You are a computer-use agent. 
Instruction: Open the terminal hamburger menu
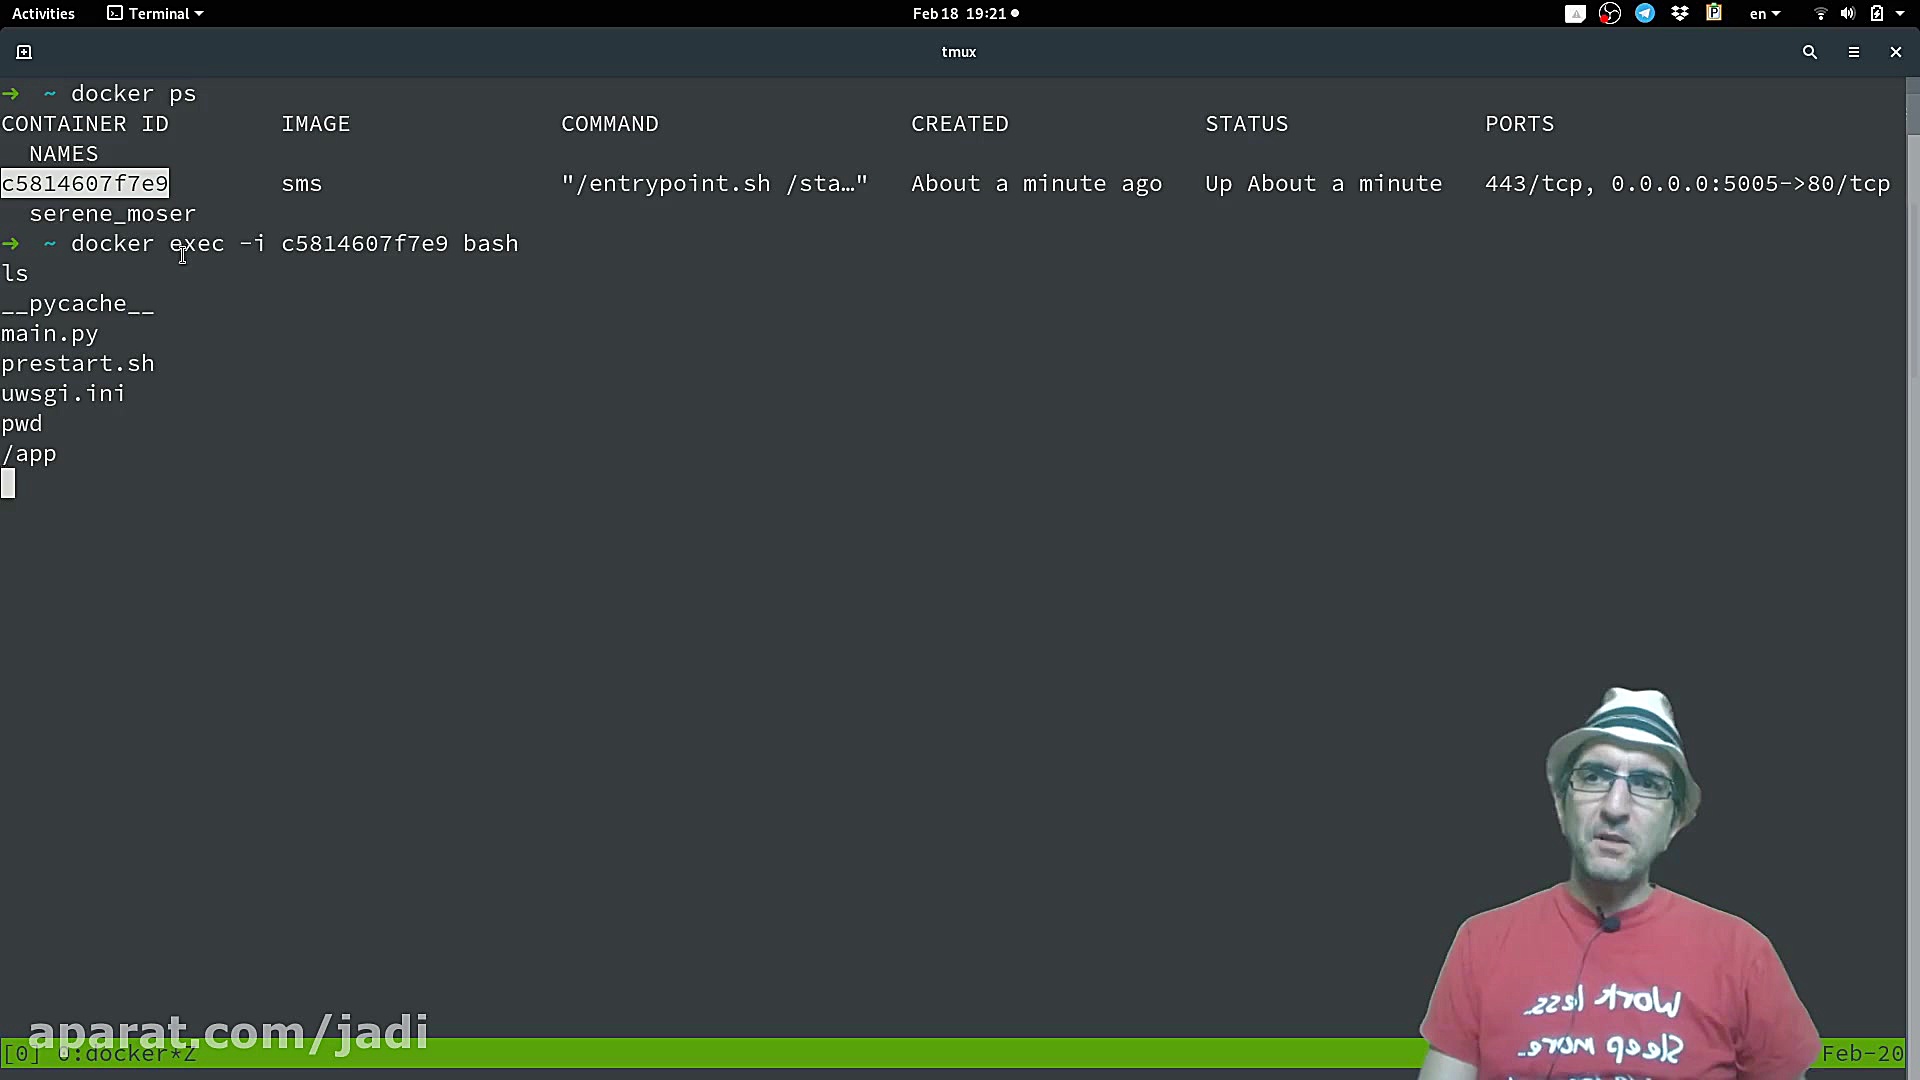[x=1853, y=52]
